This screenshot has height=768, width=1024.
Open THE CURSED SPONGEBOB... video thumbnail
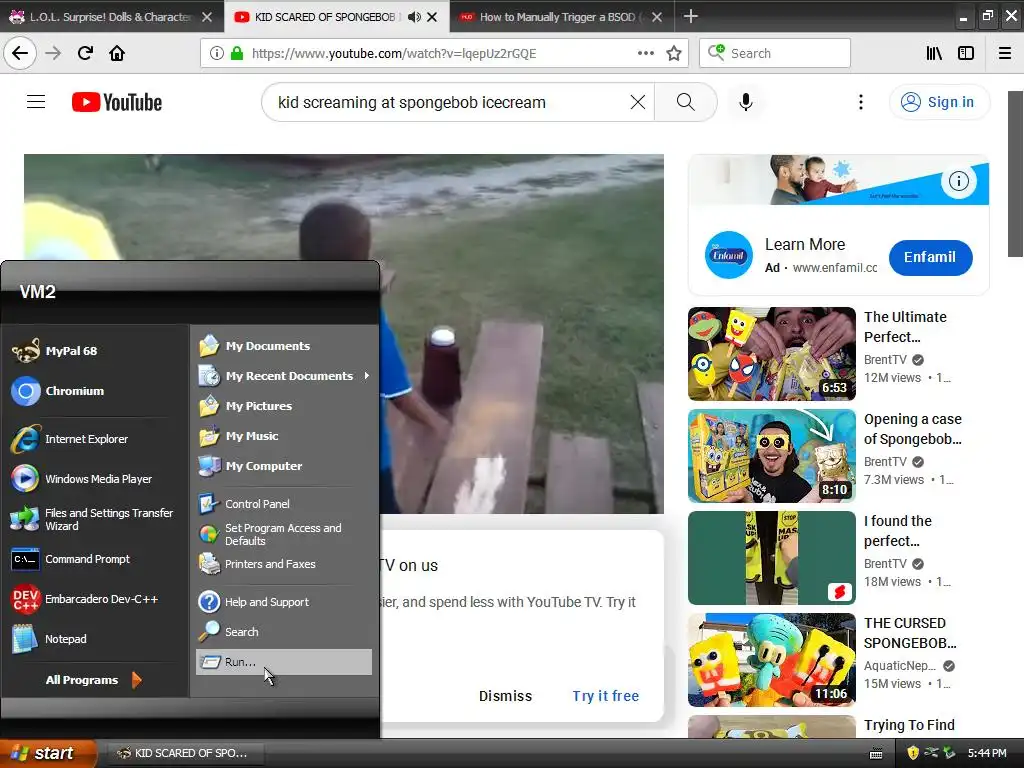(x=771, y=660)
